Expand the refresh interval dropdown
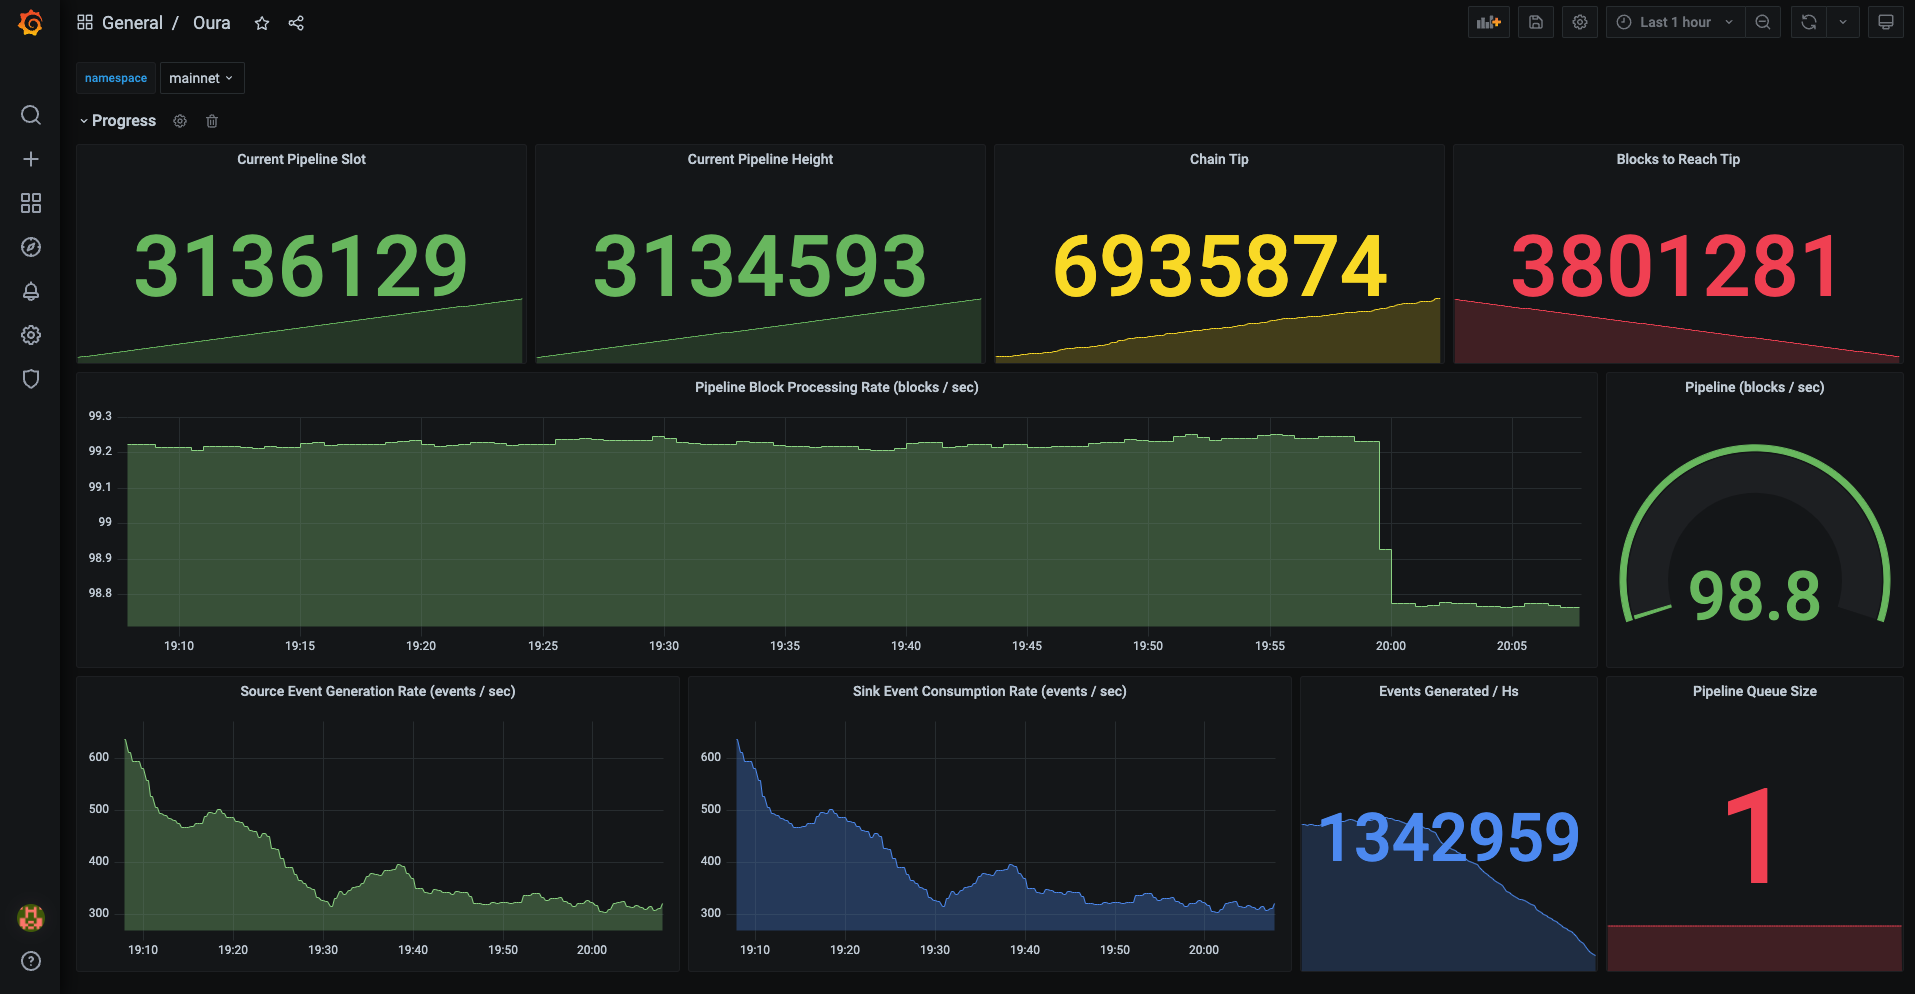Viewport: 1915px width, 994px height. click(1843, 22)
